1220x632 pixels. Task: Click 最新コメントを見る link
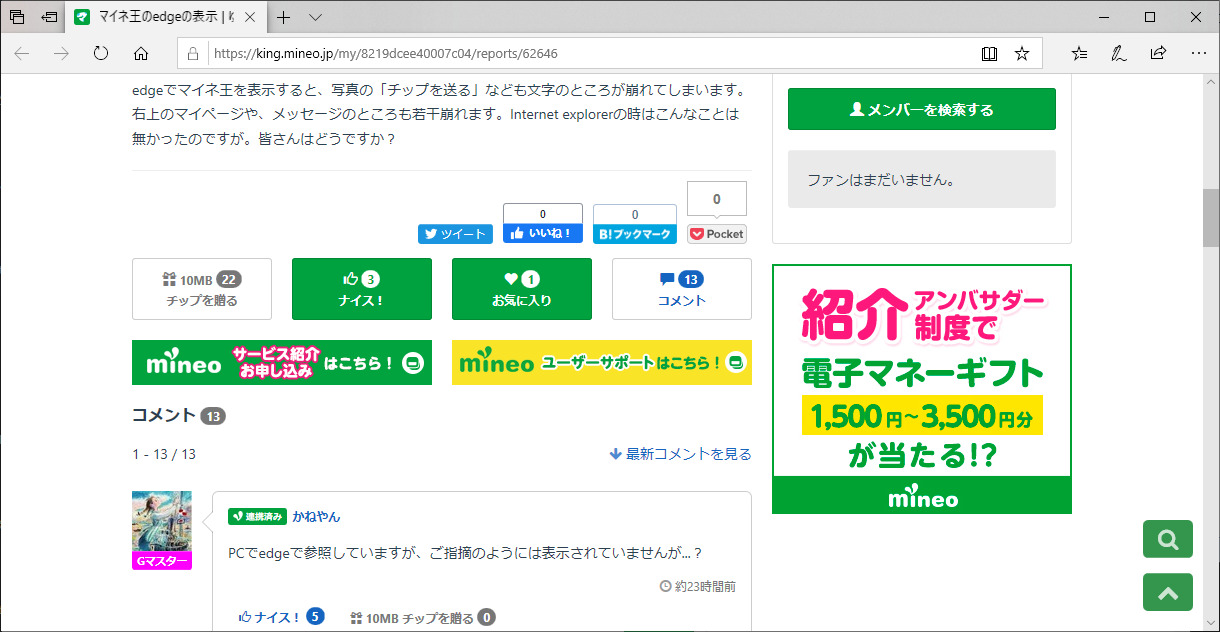pos(680,454)
